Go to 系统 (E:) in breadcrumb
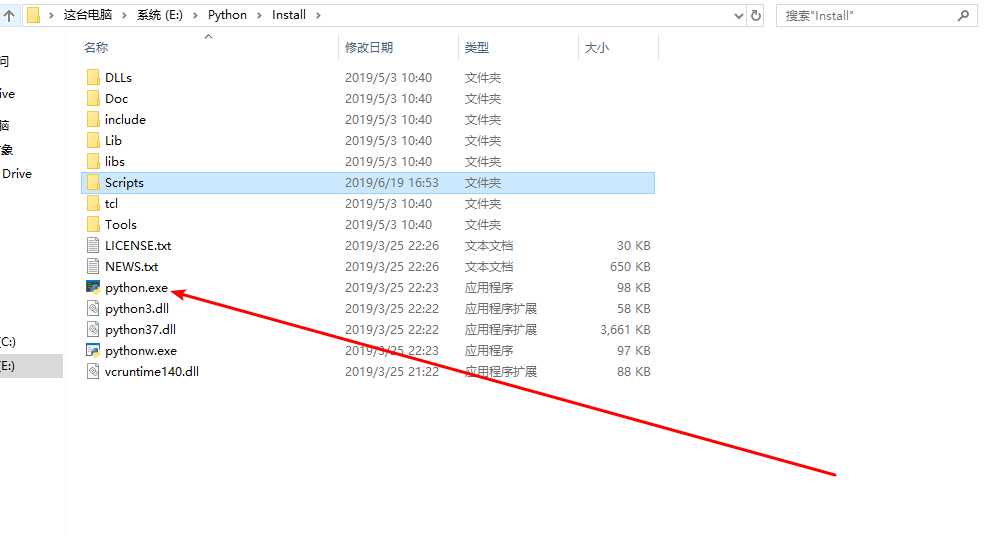The image size is (990, 536). [160, 15]
